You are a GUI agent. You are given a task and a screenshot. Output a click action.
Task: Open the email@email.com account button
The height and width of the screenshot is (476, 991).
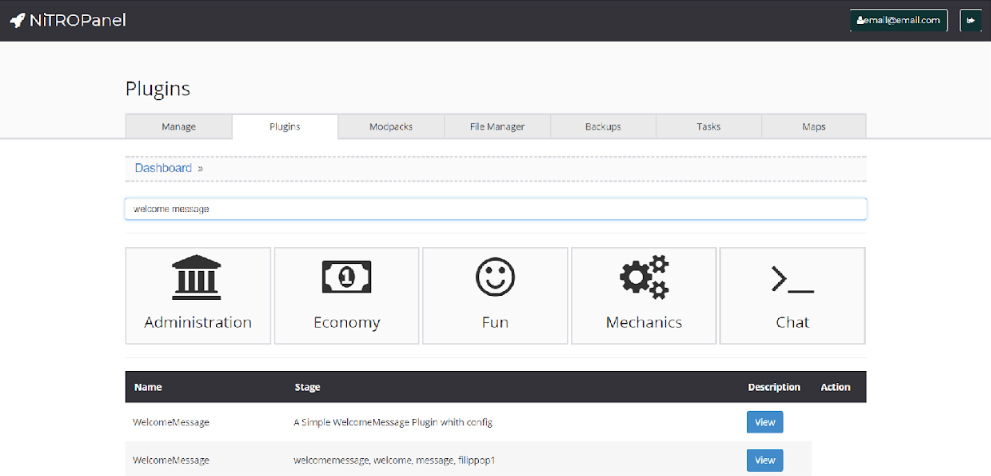tap(898, 20)
